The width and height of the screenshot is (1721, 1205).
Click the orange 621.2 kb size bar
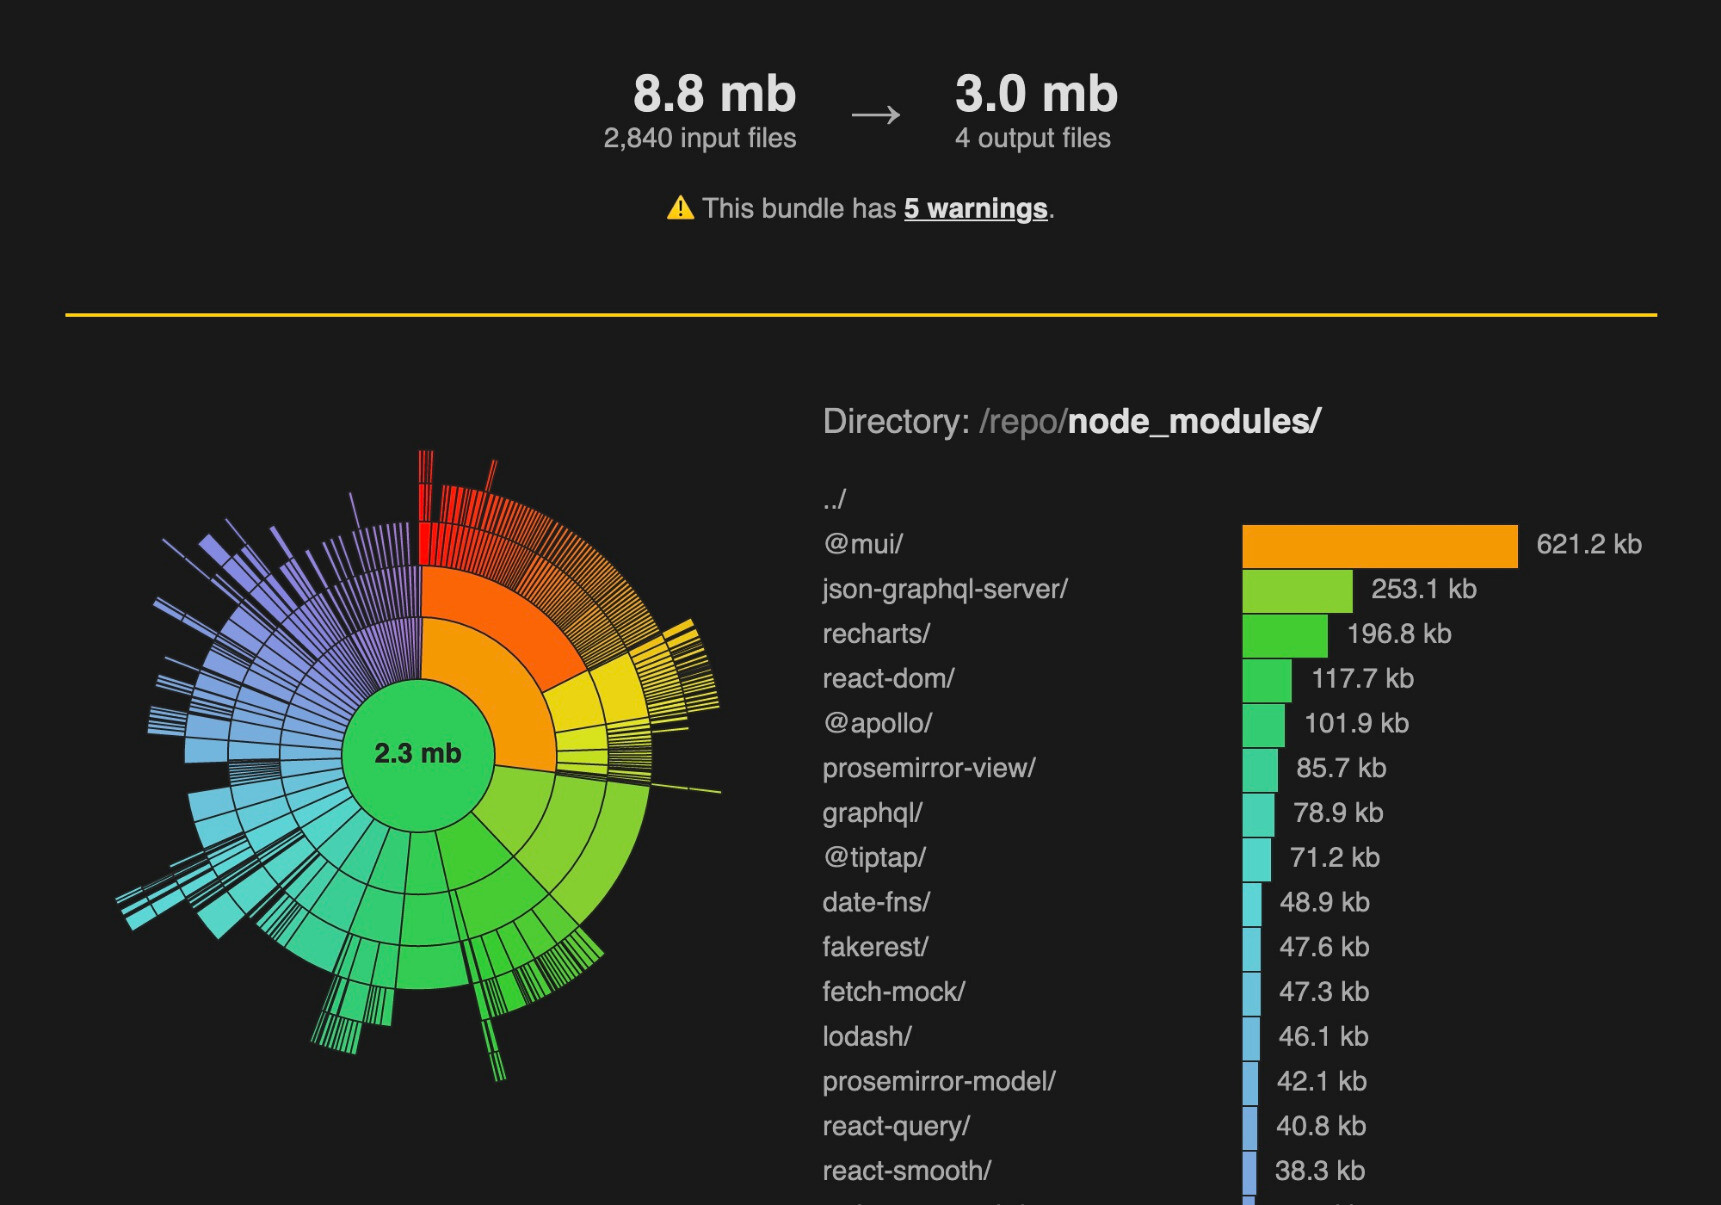tap(1379, 546)
